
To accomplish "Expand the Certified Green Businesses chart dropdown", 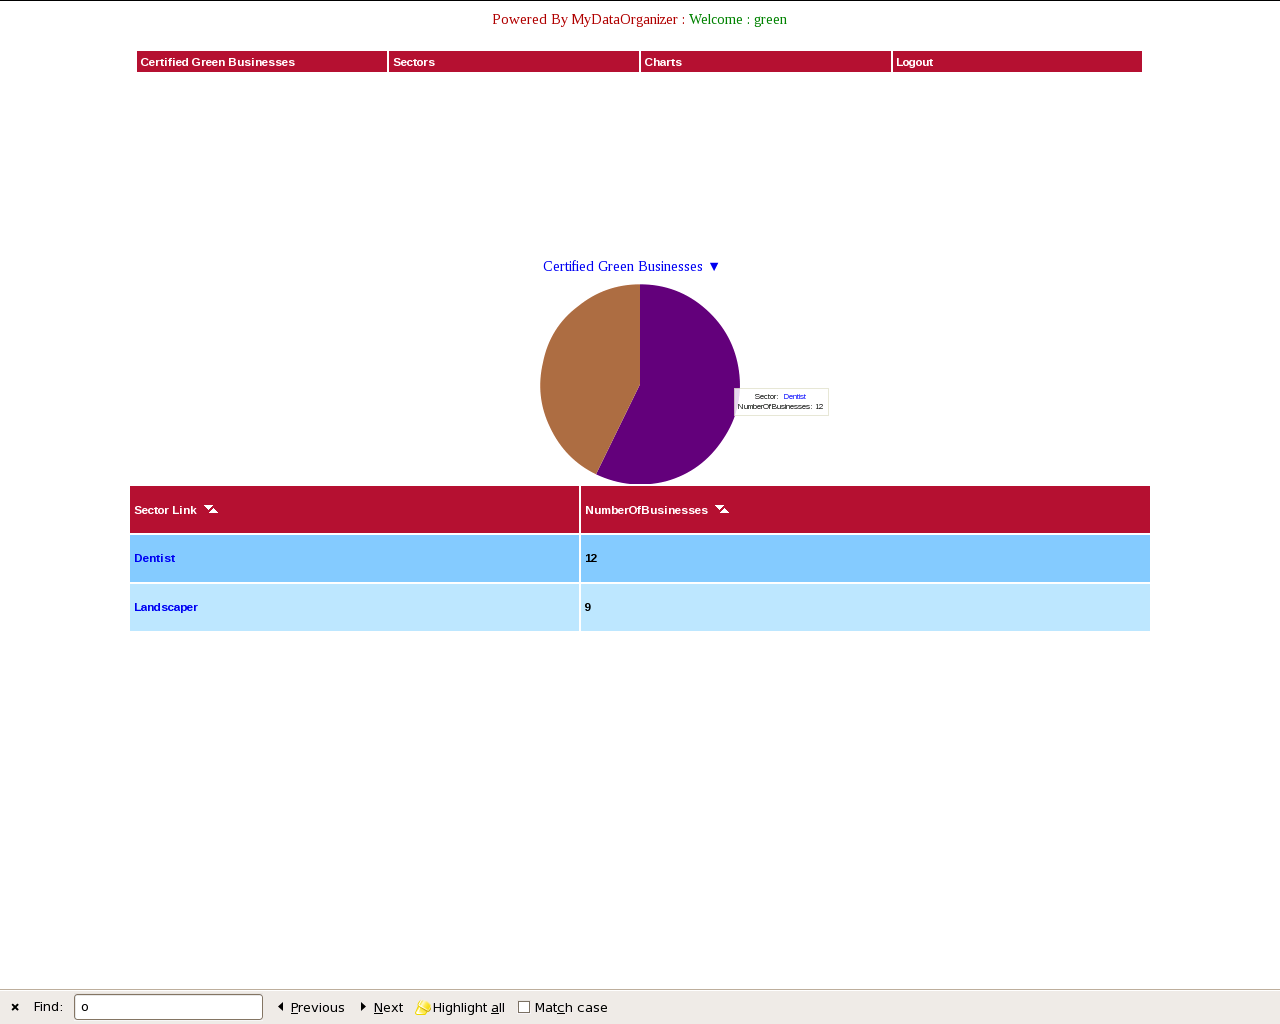I will 713,266.
